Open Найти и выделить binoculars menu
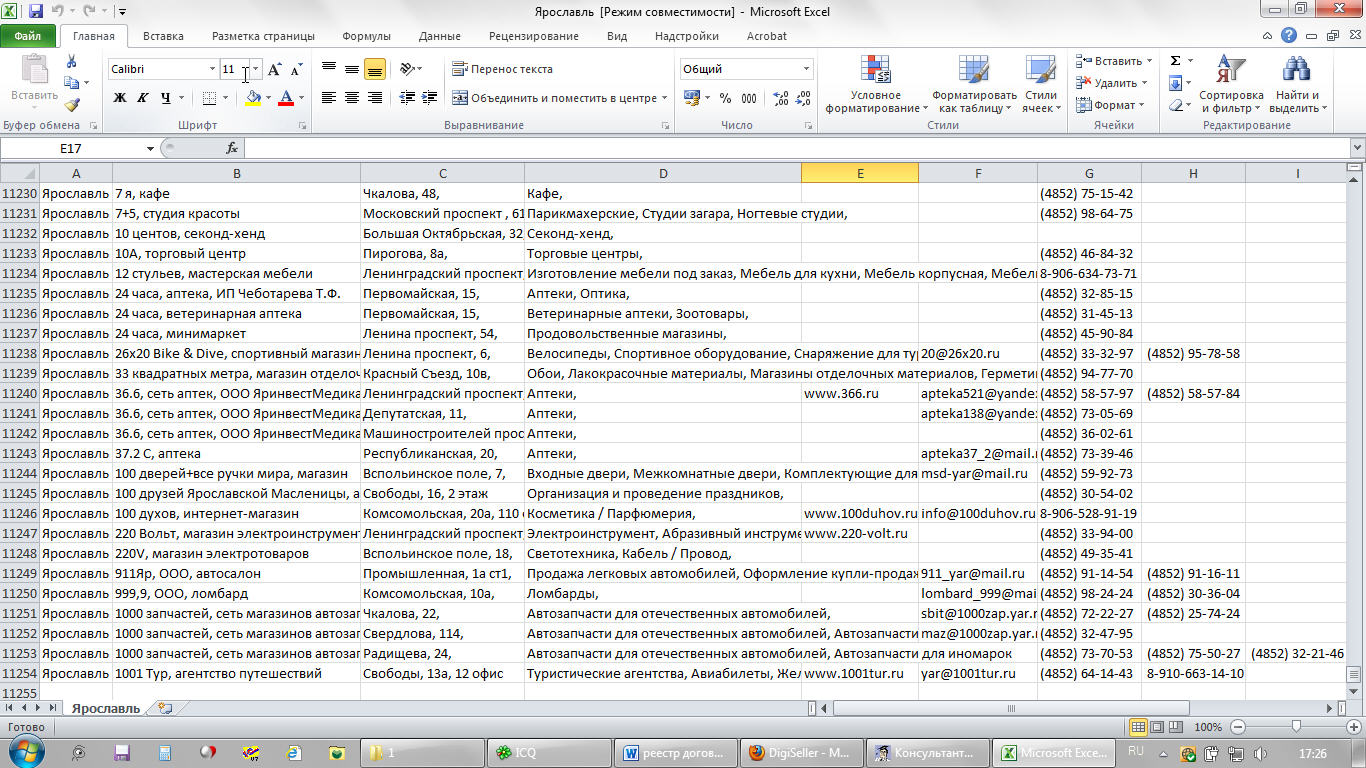 tap(1297, 84)
